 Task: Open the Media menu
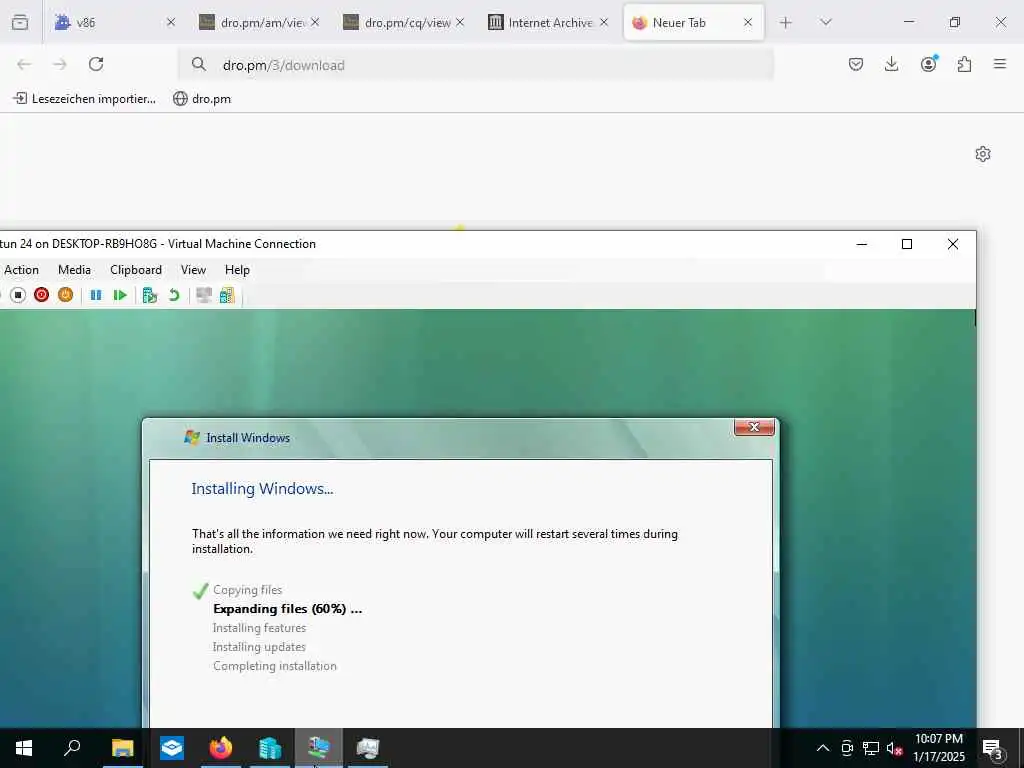click(x=74, y=270)
